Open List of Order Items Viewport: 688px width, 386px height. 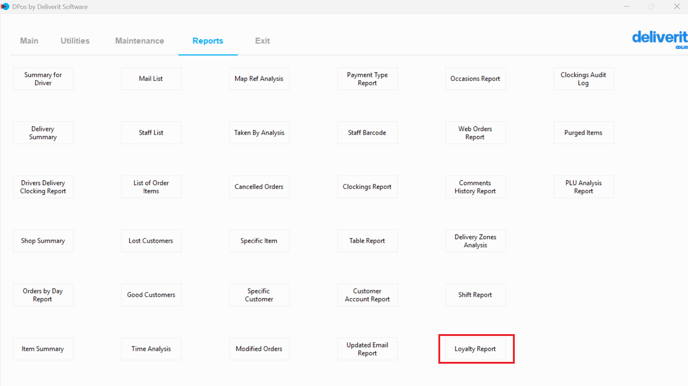tap(151, 186)
